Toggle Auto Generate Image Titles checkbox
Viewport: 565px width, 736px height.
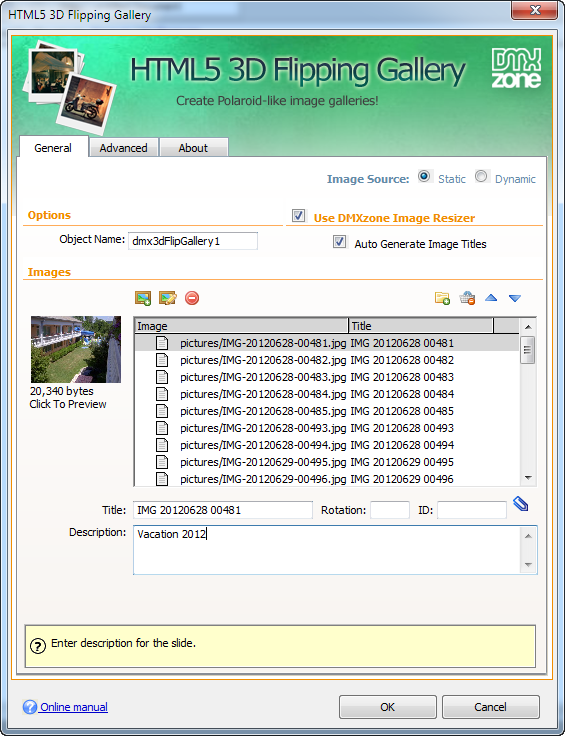[x=339, y=242]
